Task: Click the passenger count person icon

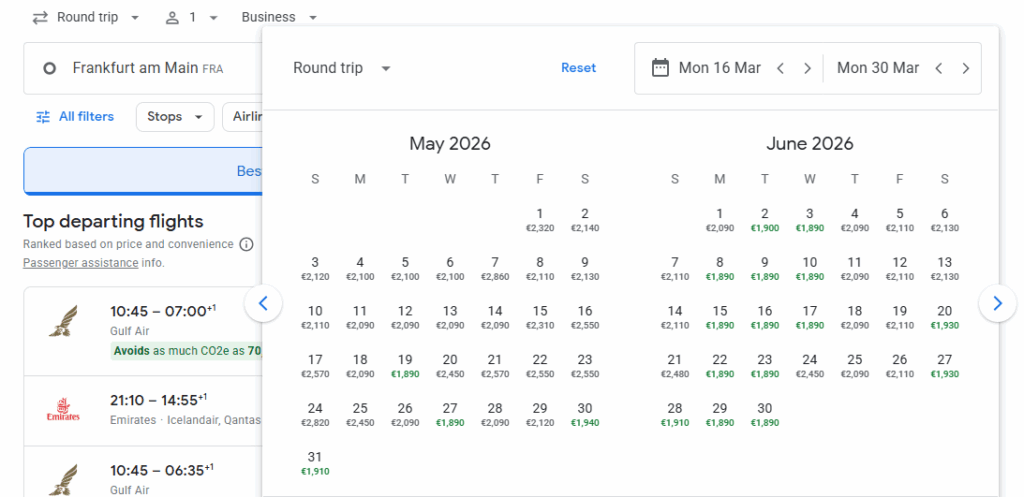Action: pos(172,18)
